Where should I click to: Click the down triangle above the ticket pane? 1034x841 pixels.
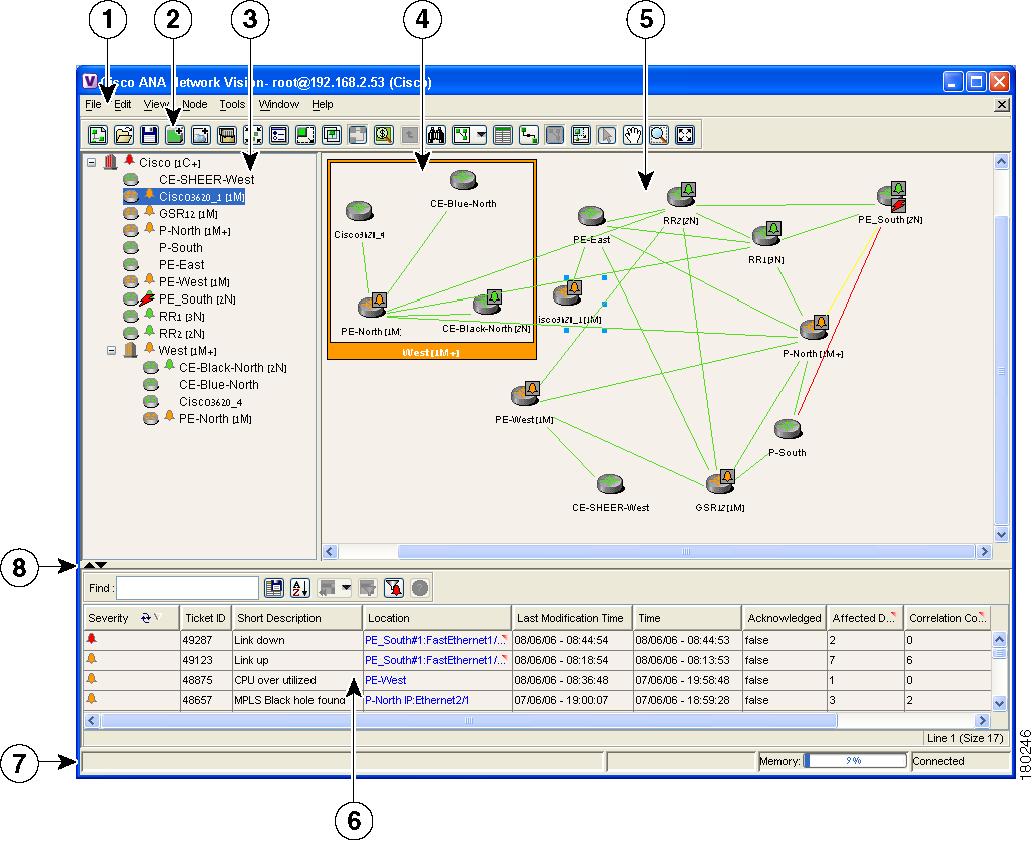[101, 565]
